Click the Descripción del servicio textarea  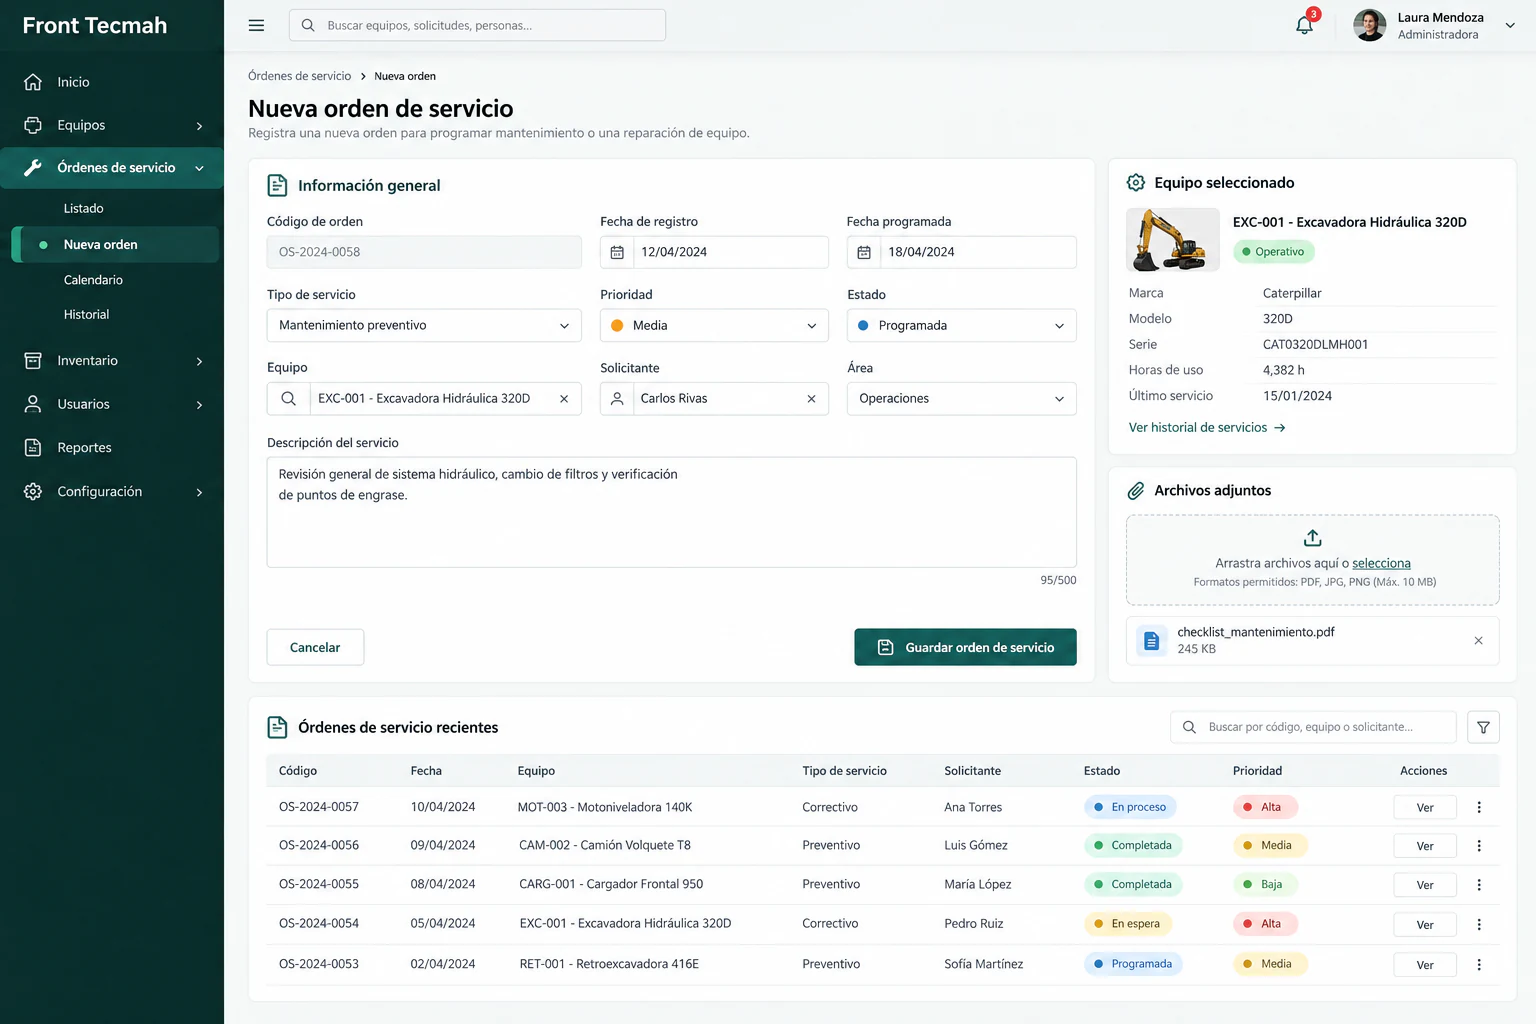pyautogui.click(x=671, y=512)
